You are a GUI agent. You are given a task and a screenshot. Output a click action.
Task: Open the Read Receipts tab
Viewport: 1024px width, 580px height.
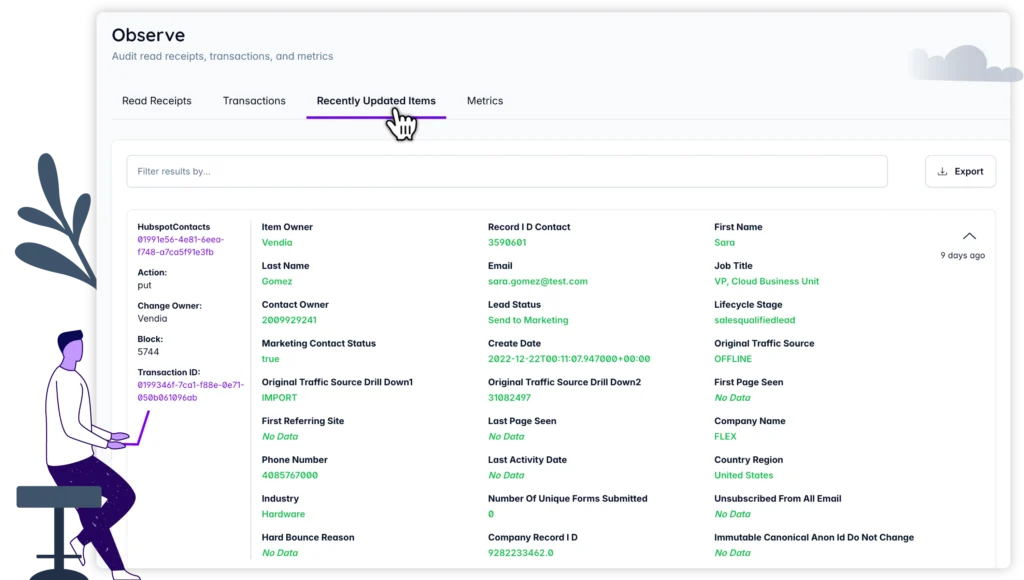click(x=156, y=101)
